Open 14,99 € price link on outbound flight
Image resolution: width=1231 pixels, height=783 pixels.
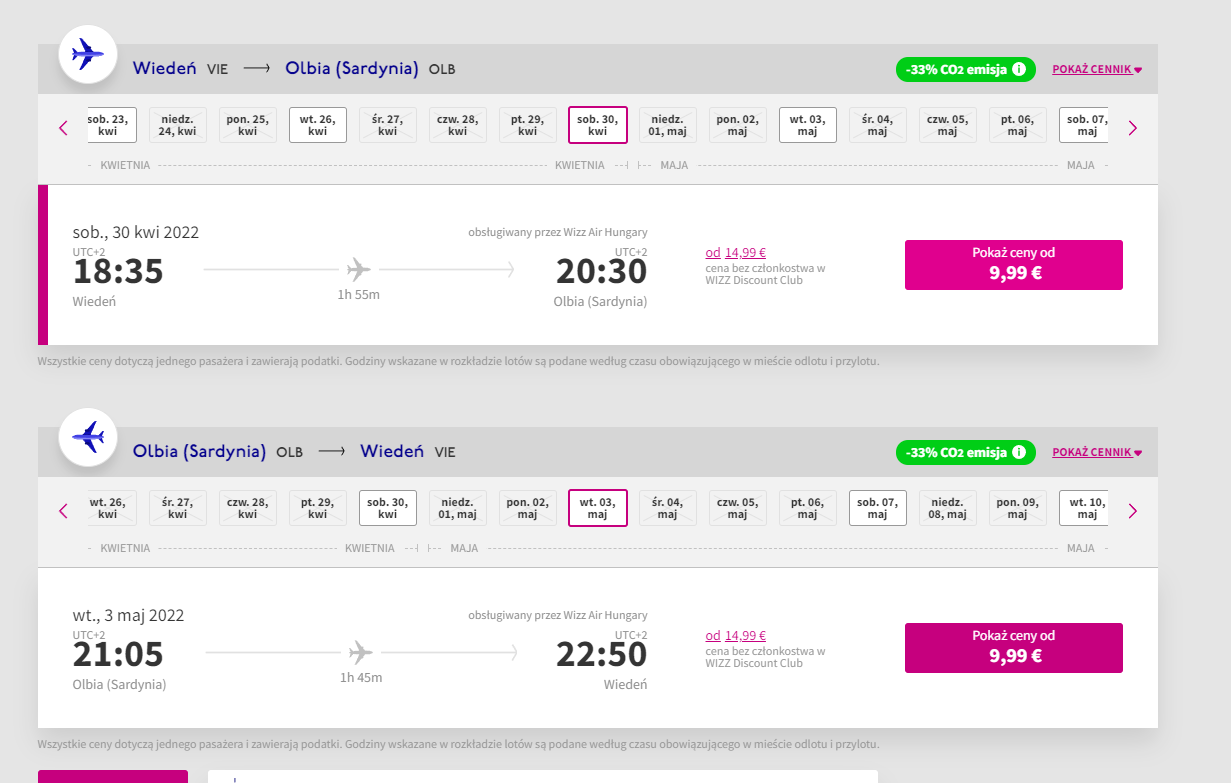coord(745,253)
